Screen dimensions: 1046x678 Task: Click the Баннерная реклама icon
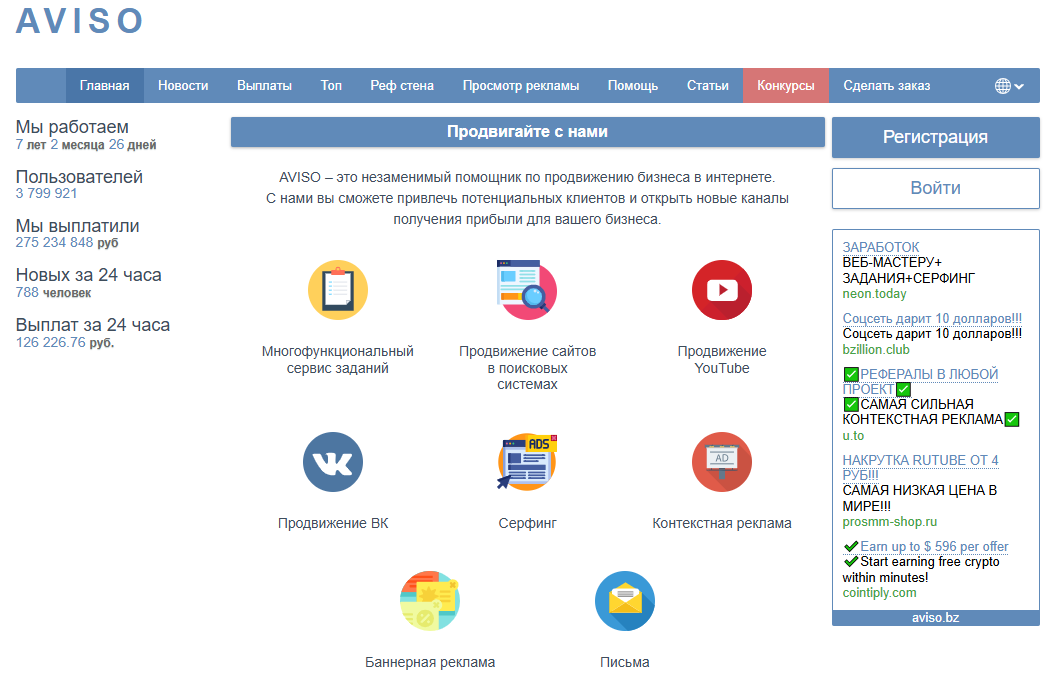click(x=429, y=601)
